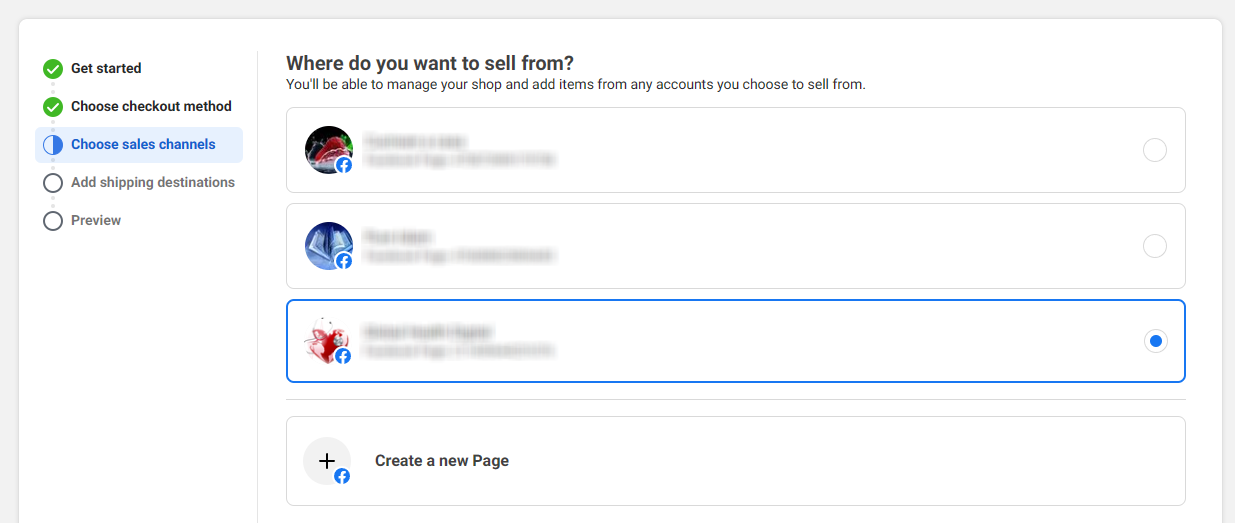Viewport: 1235px width, 523px height.
Task: Click the selected third page radio button
Action: (1155, 341)
